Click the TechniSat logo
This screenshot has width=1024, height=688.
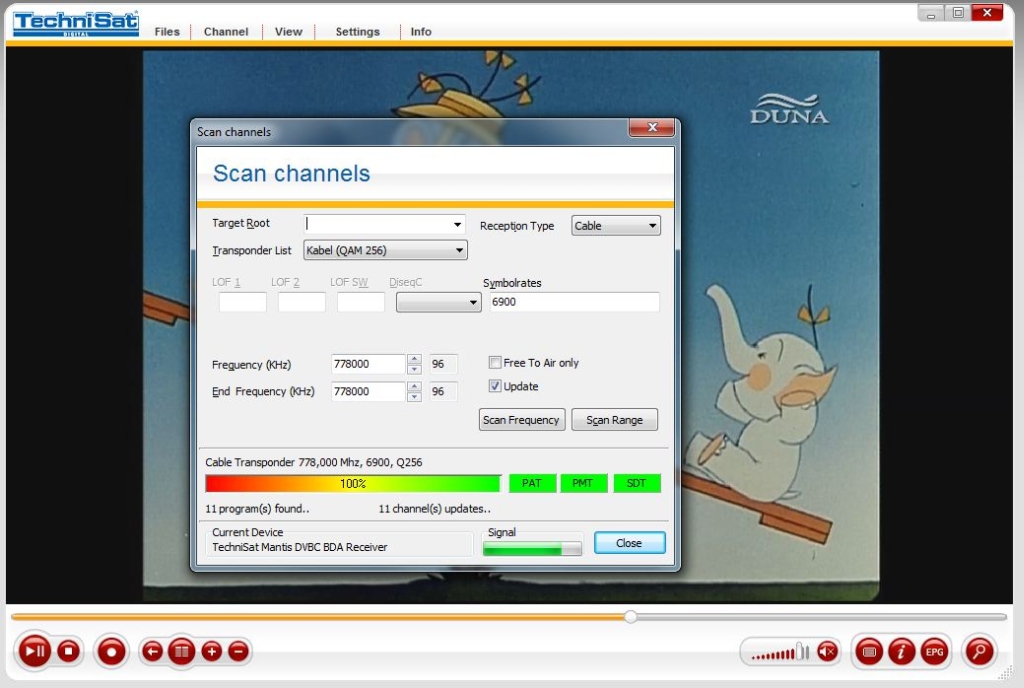(76, 24)
